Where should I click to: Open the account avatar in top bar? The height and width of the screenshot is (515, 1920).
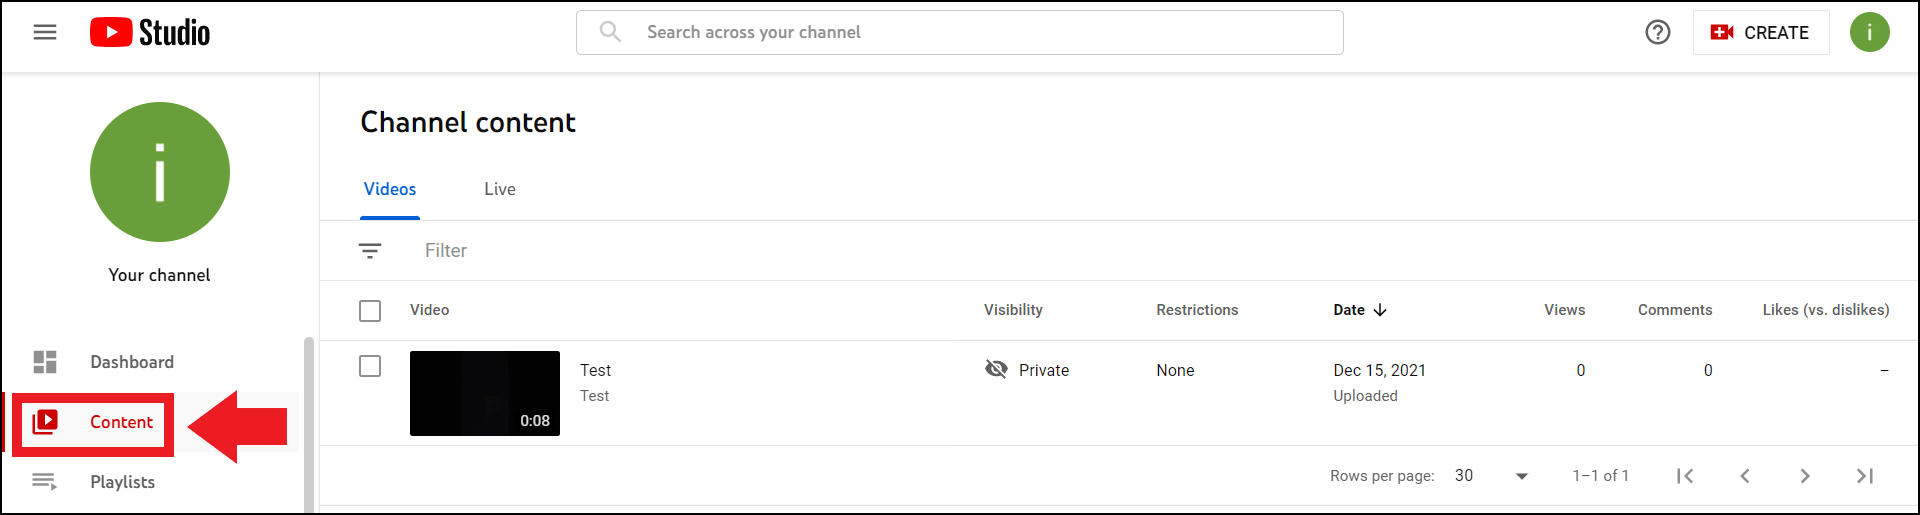[x=1869, y=32]
